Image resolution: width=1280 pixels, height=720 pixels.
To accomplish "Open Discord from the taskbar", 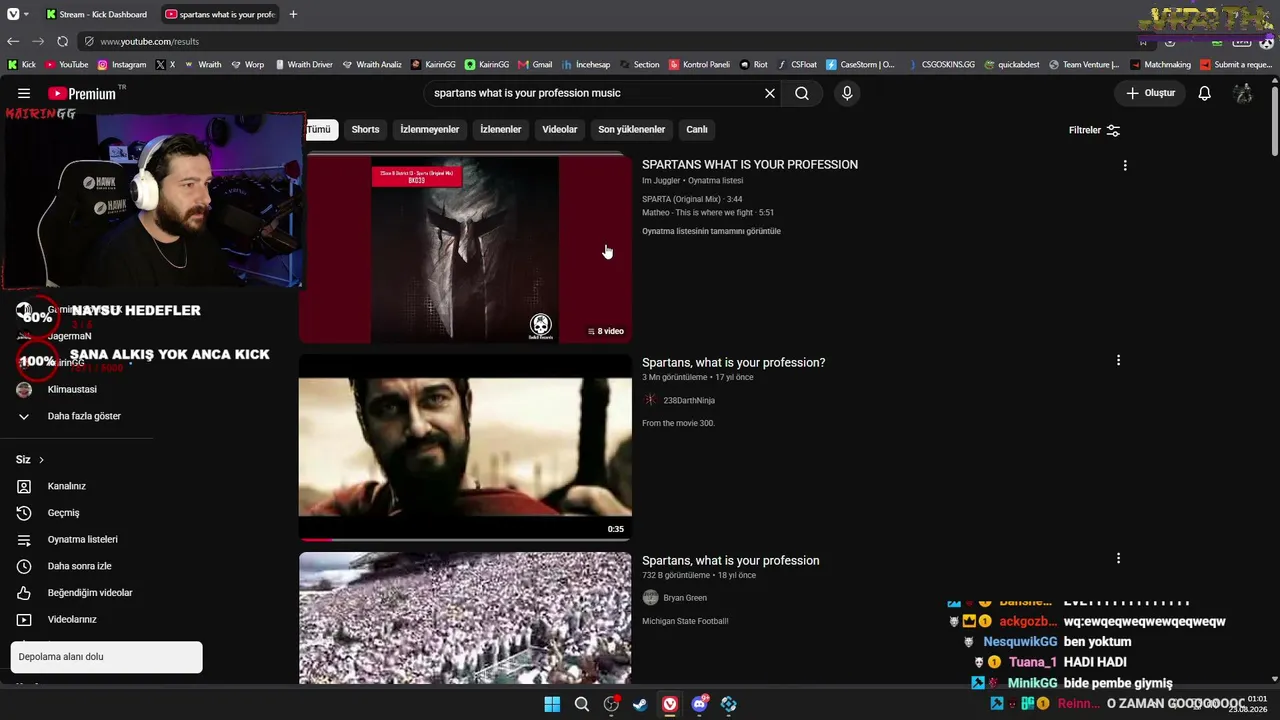I will click(x=699, y=704).
